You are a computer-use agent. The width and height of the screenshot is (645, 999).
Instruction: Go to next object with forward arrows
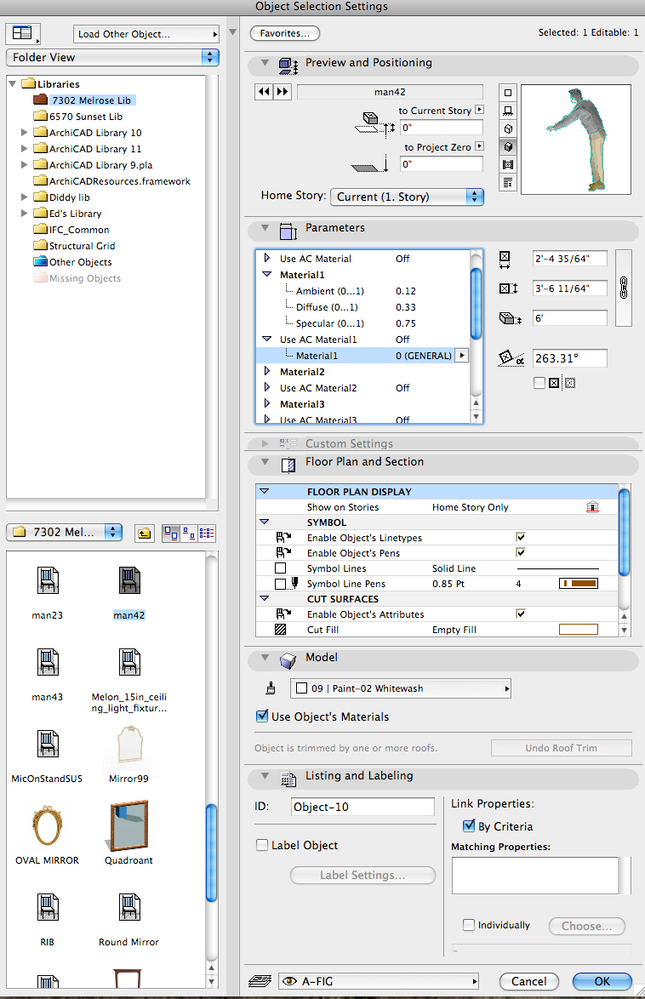pyautogui.click(x=282, y=92)
